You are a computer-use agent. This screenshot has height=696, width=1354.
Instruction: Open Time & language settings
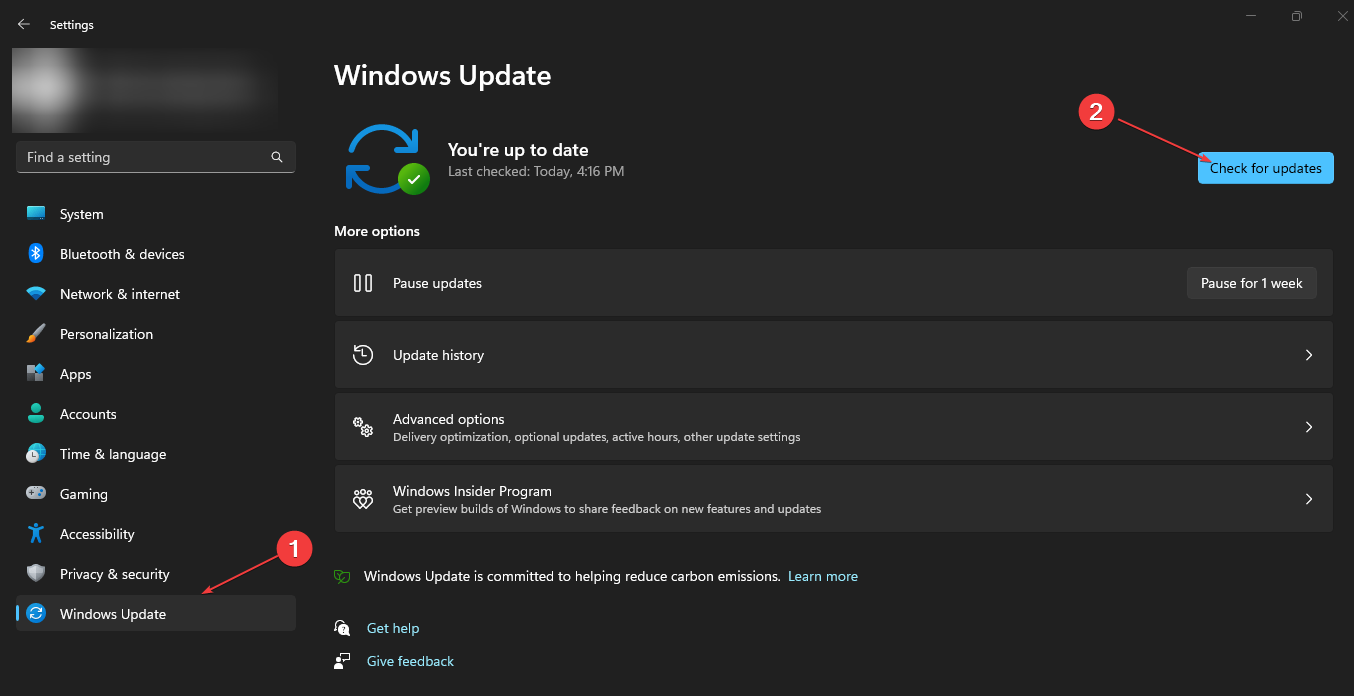tap(156, 454)
